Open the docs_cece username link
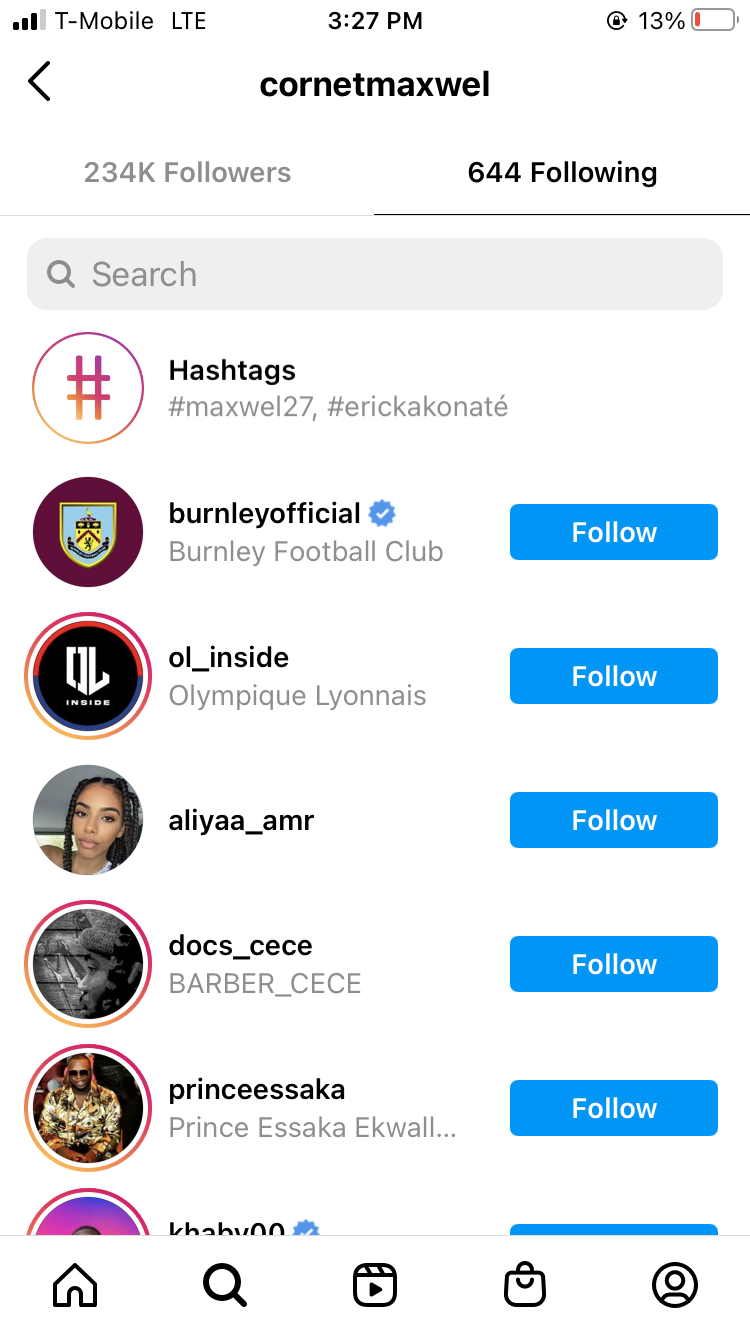The height and width of the screenshot is (1334, 750). pos(241,946)
